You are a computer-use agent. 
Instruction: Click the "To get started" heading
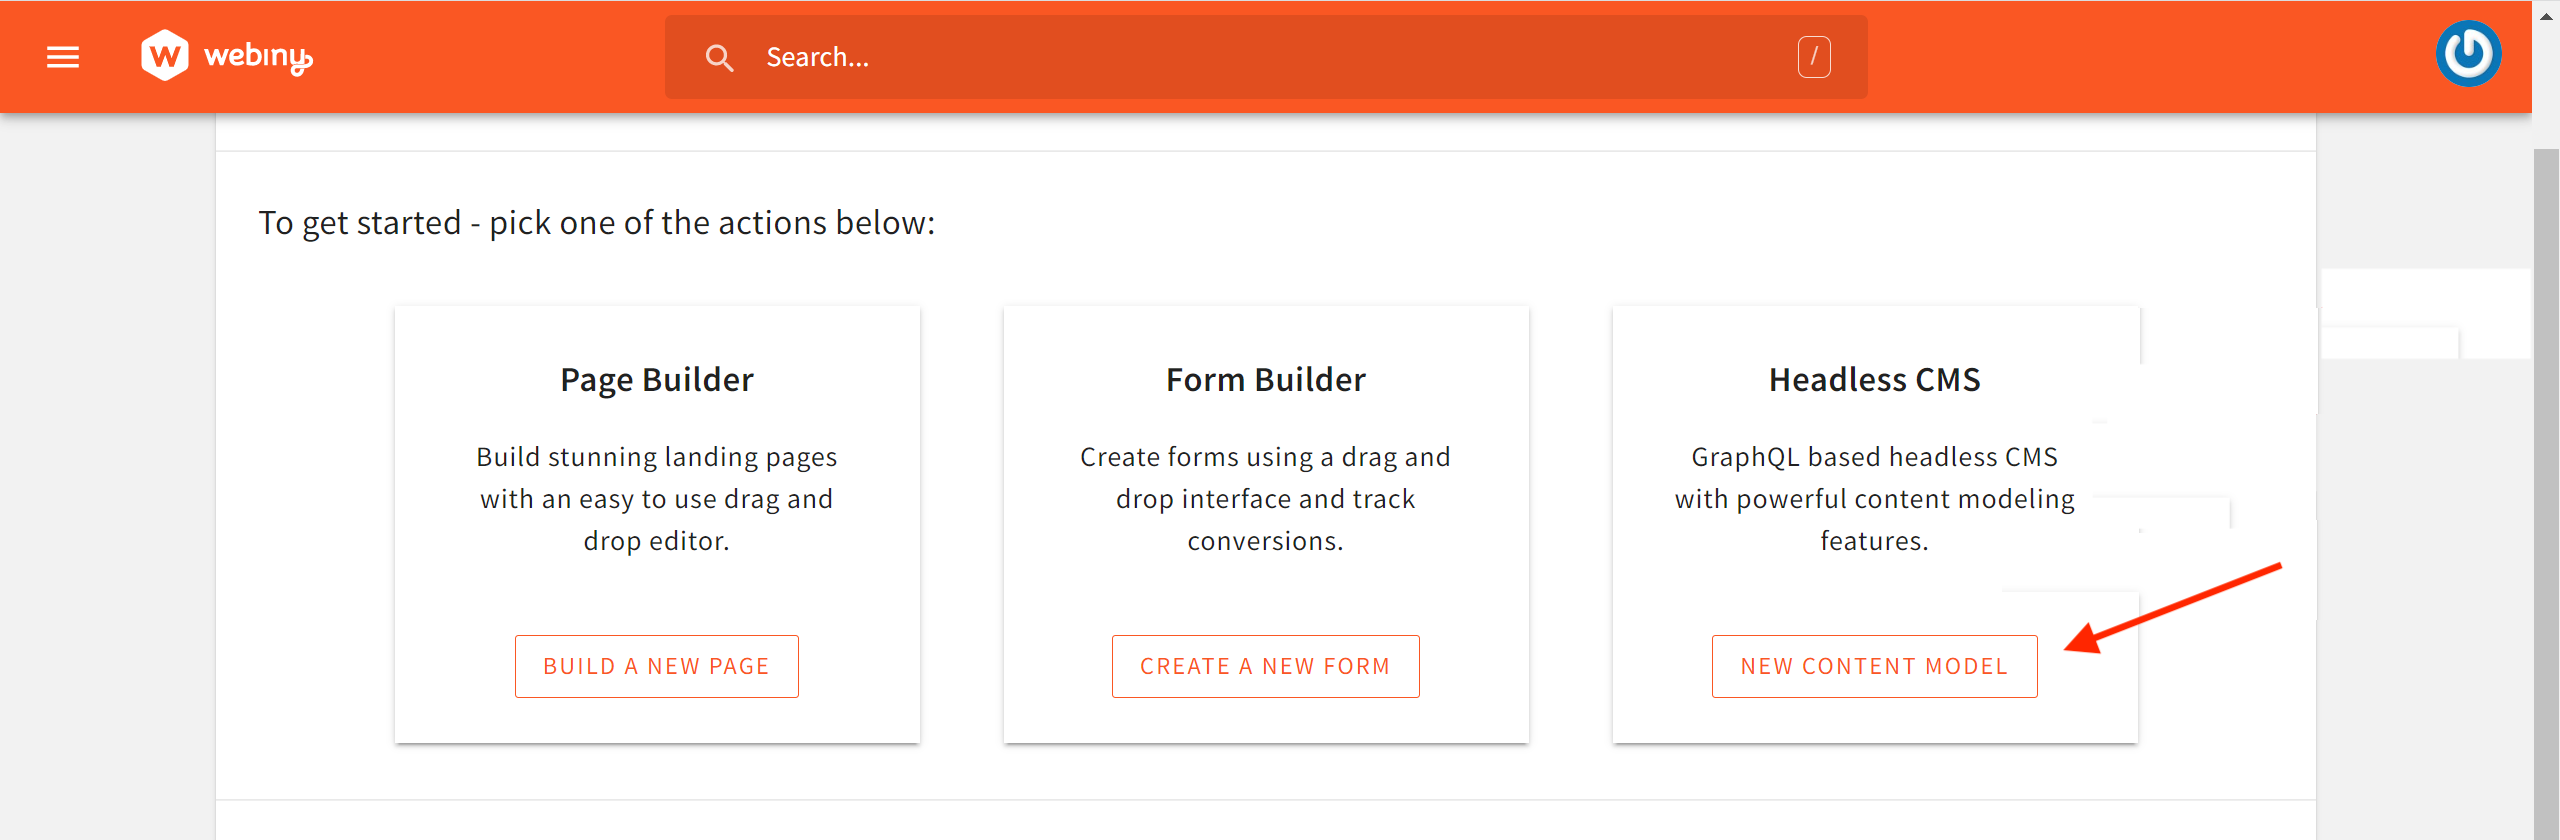pos(597,223)
